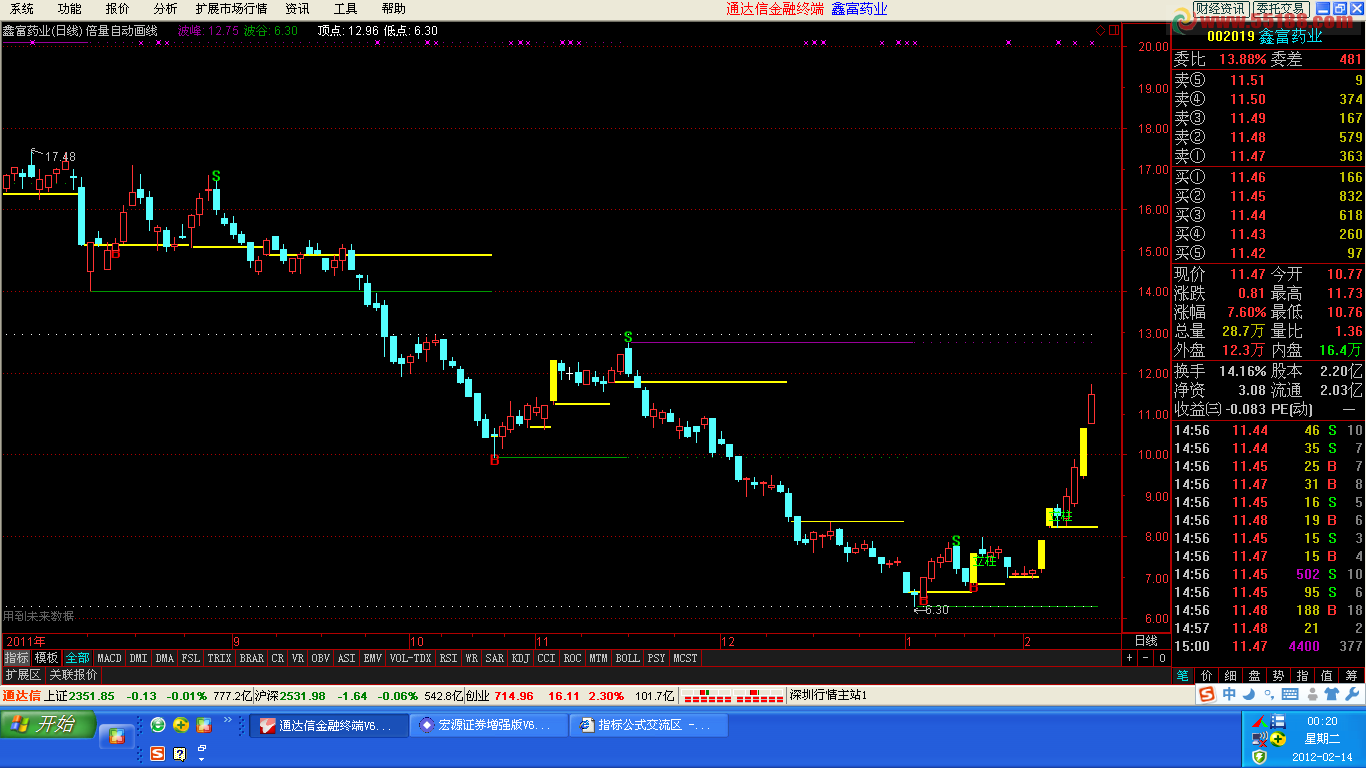The height and width of the screenshot is (768, 1366).
Task: Select the BOLL indicator
Action: coord(627,658)
